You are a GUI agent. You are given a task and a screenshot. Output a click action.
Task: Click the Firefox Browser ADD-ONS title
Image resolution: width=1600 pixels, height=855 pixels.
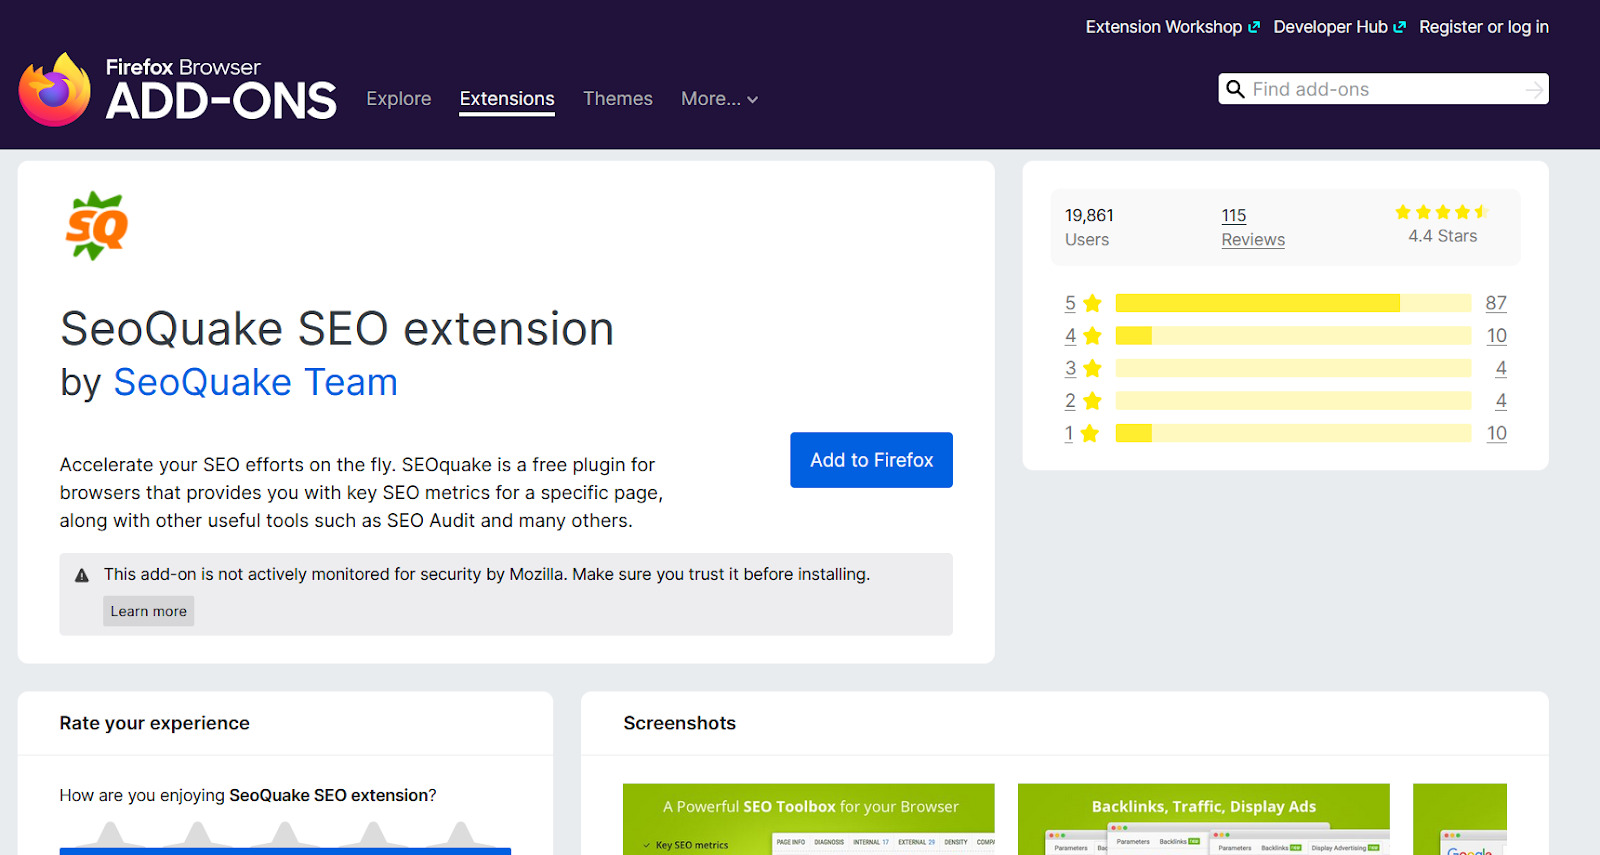pos(221,90)
